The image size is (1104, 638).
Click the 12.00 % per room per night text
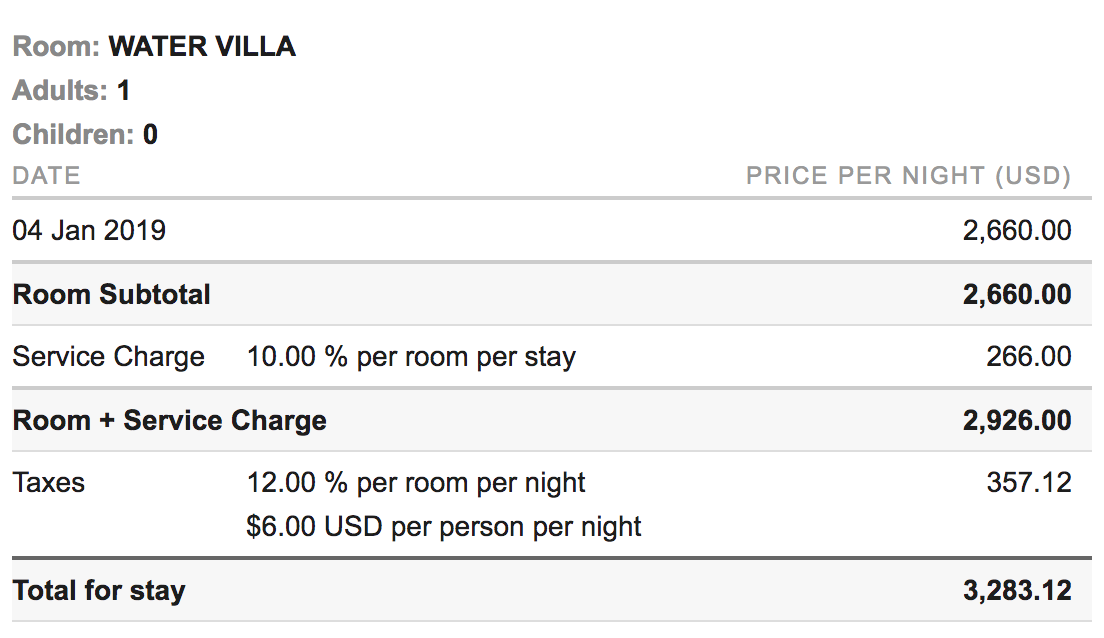[416, 483]
